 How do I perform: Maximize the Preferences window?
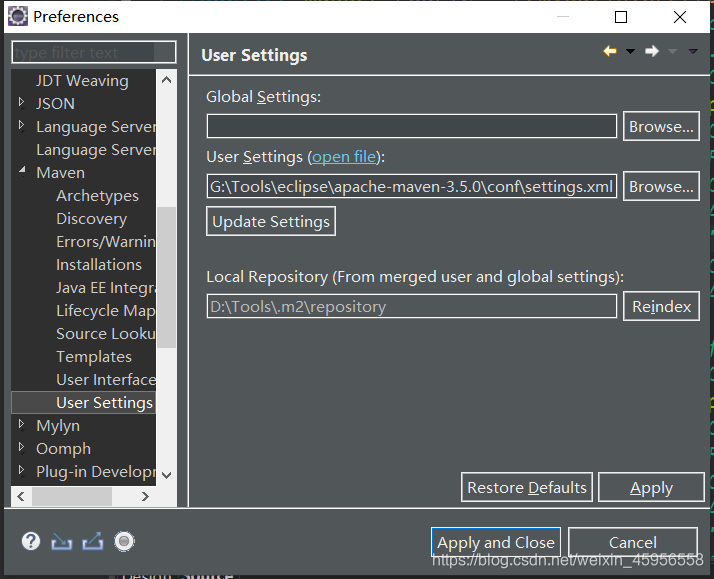(621, 17)
